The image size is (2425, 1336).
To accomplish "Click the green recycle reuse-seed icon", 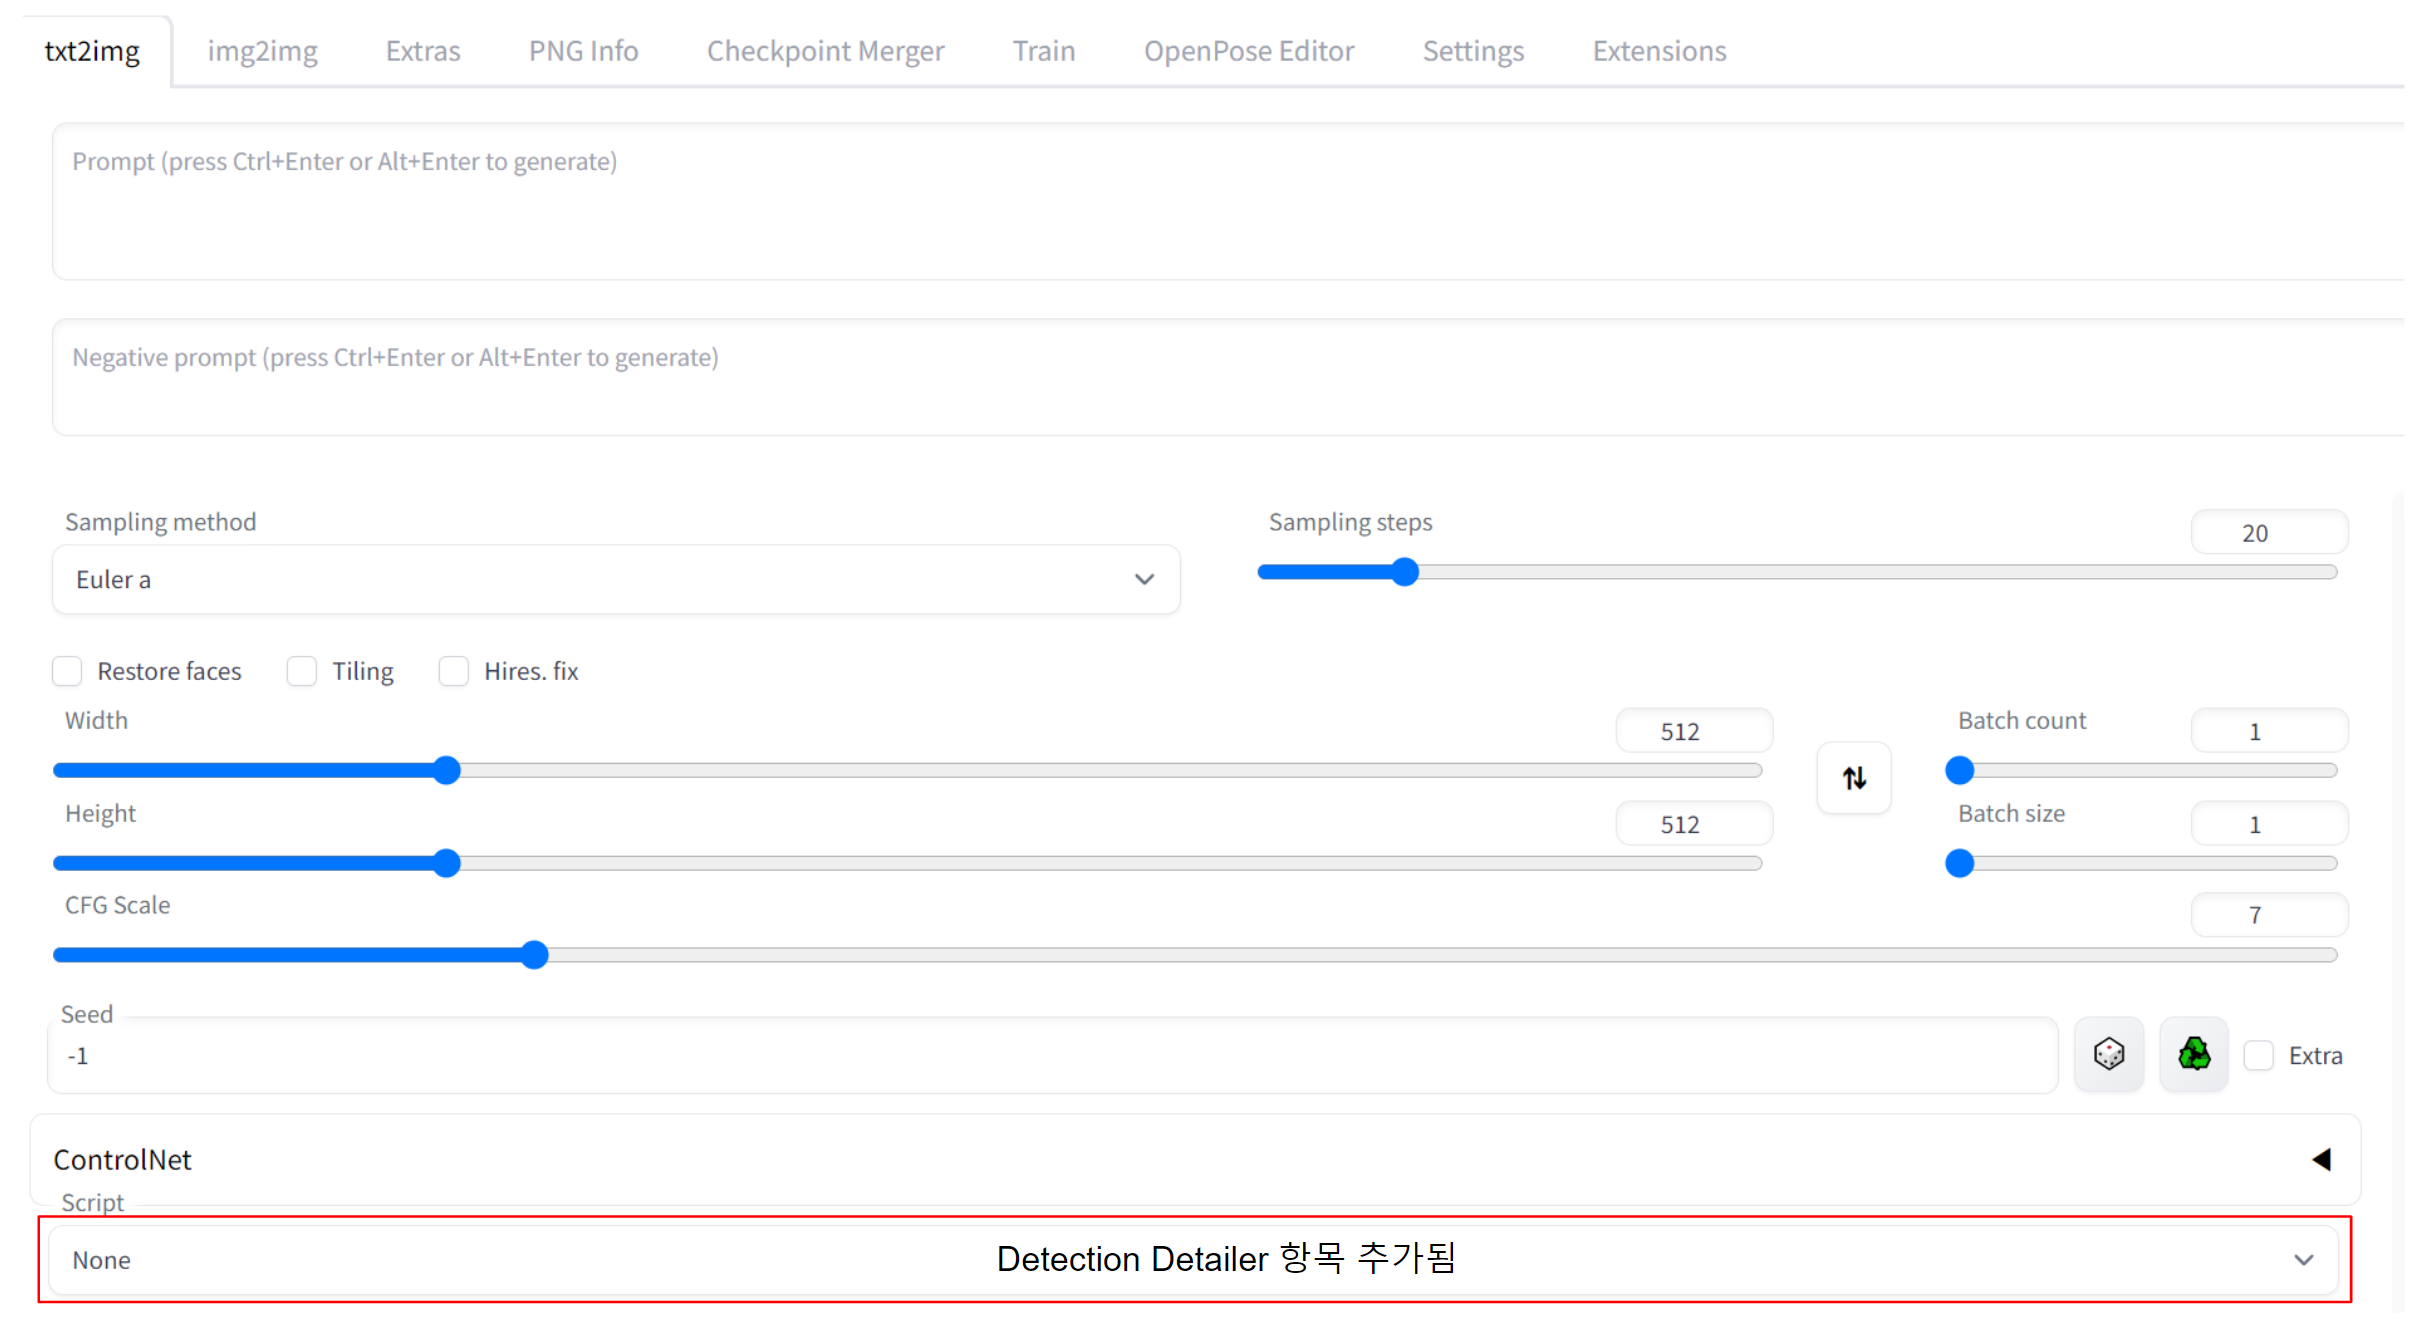I will pyautogui.click(x=2193, y=1054).
